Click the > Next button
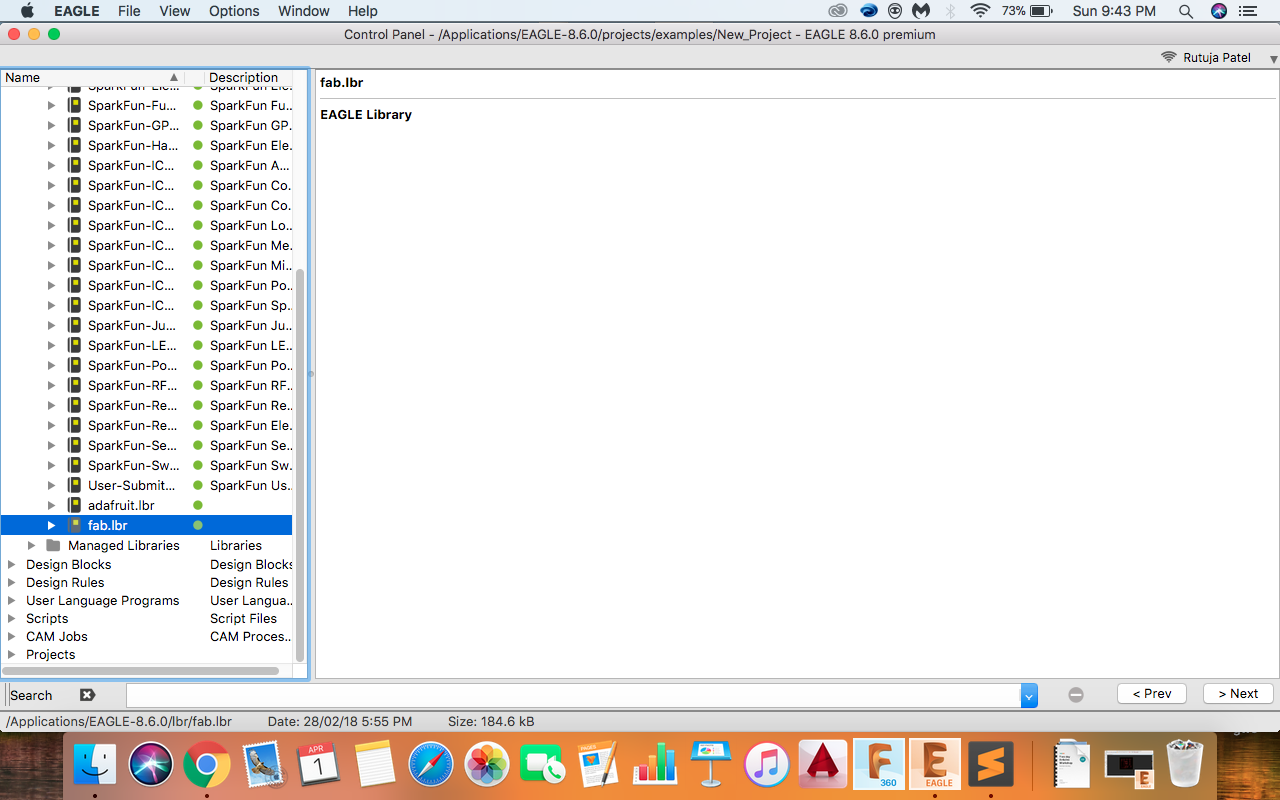The width and height of the screenshot is (1280, 800). [1238, 693]
